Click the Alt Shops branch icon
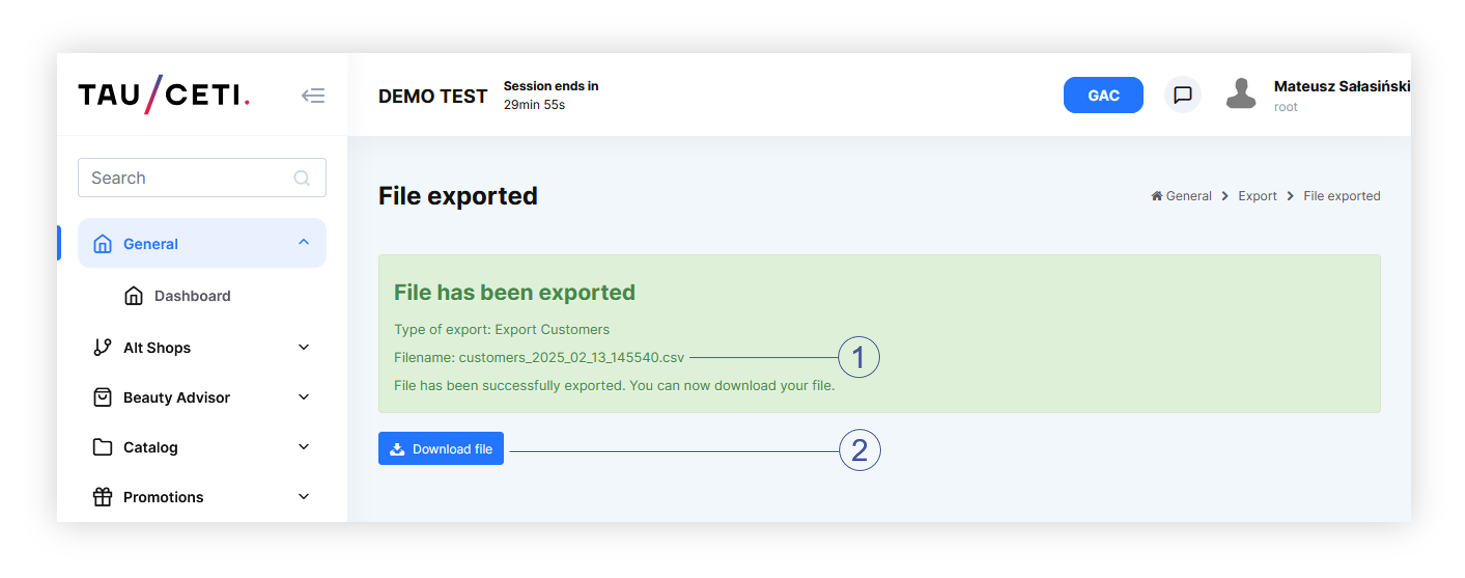Image resolution: width=1465 pixels, height=578 pixels. pyautogui.click(x=102, y=347)
